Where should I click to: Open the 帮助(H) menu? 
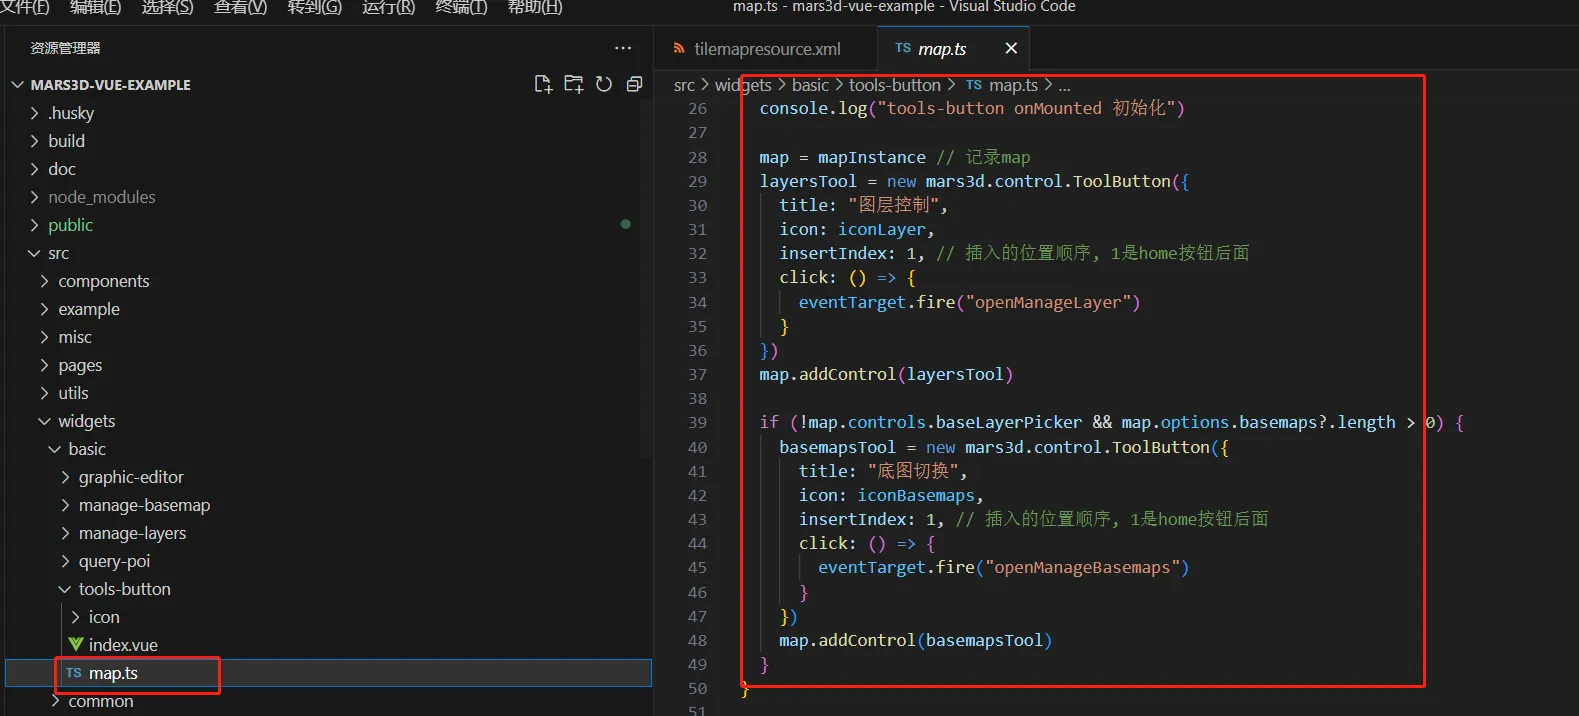[535, 7]
